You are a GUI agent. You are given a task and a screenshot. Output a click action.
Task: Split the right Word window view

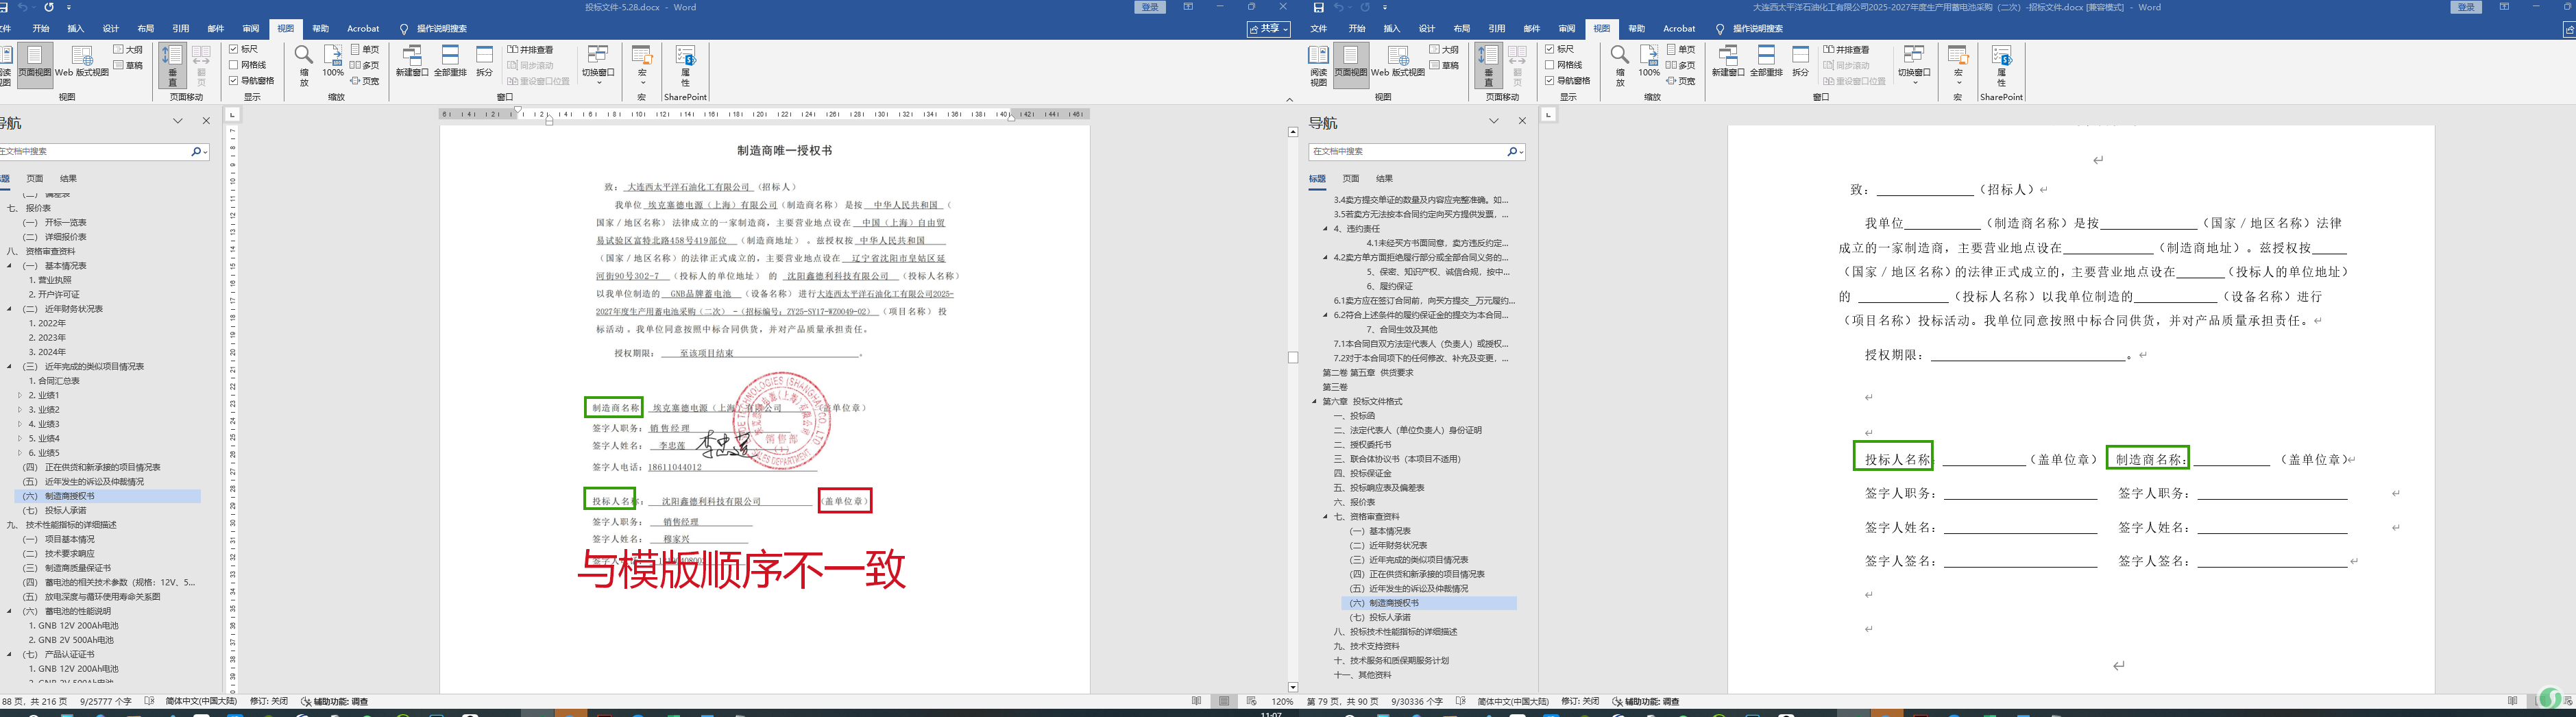(x=1801, y=62)
